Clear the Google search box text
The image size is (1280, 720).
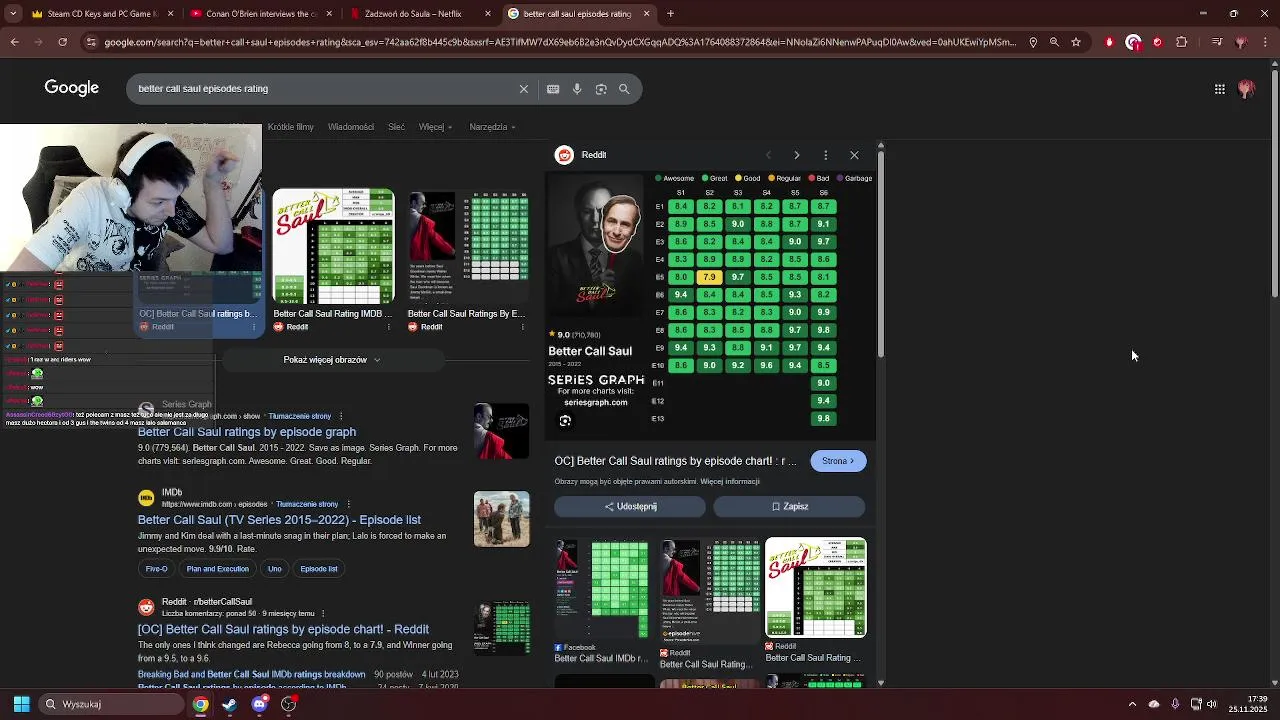click(x=523, y=89)
